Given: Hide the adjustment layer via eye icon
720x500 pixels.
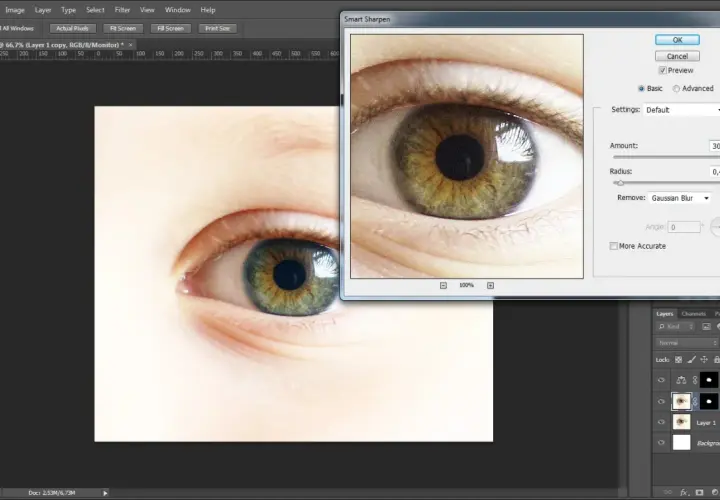Looking at the screenshot, I should [661, 380].
